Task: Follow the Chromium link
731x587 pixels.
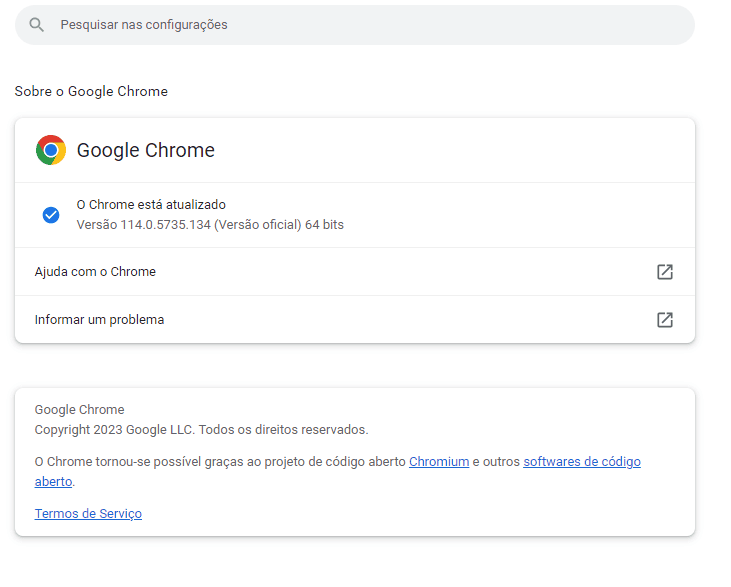Action: tap(439, 462)
